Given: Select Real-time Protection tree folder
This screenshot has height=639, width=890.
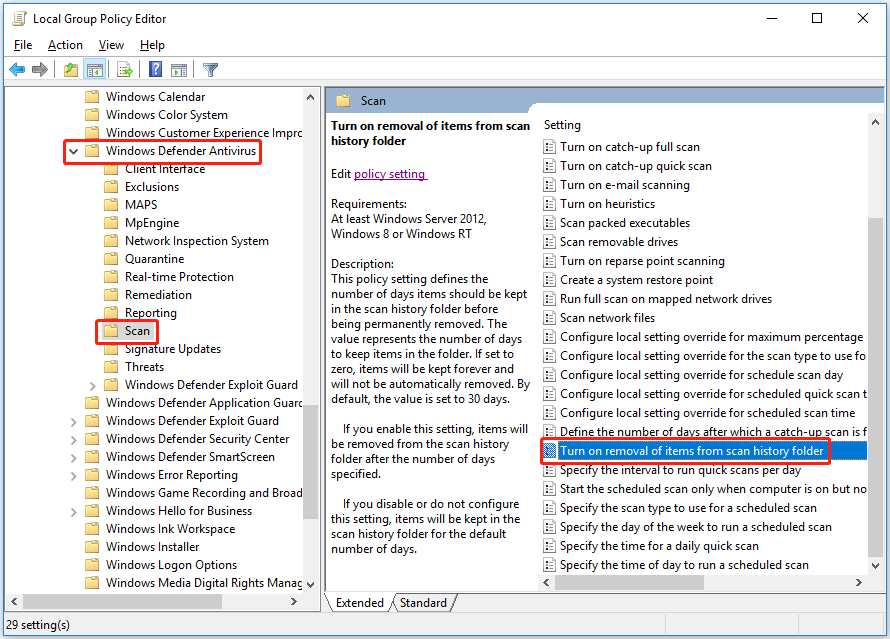Looking at the screenshot, I should [x=179, y=277].
